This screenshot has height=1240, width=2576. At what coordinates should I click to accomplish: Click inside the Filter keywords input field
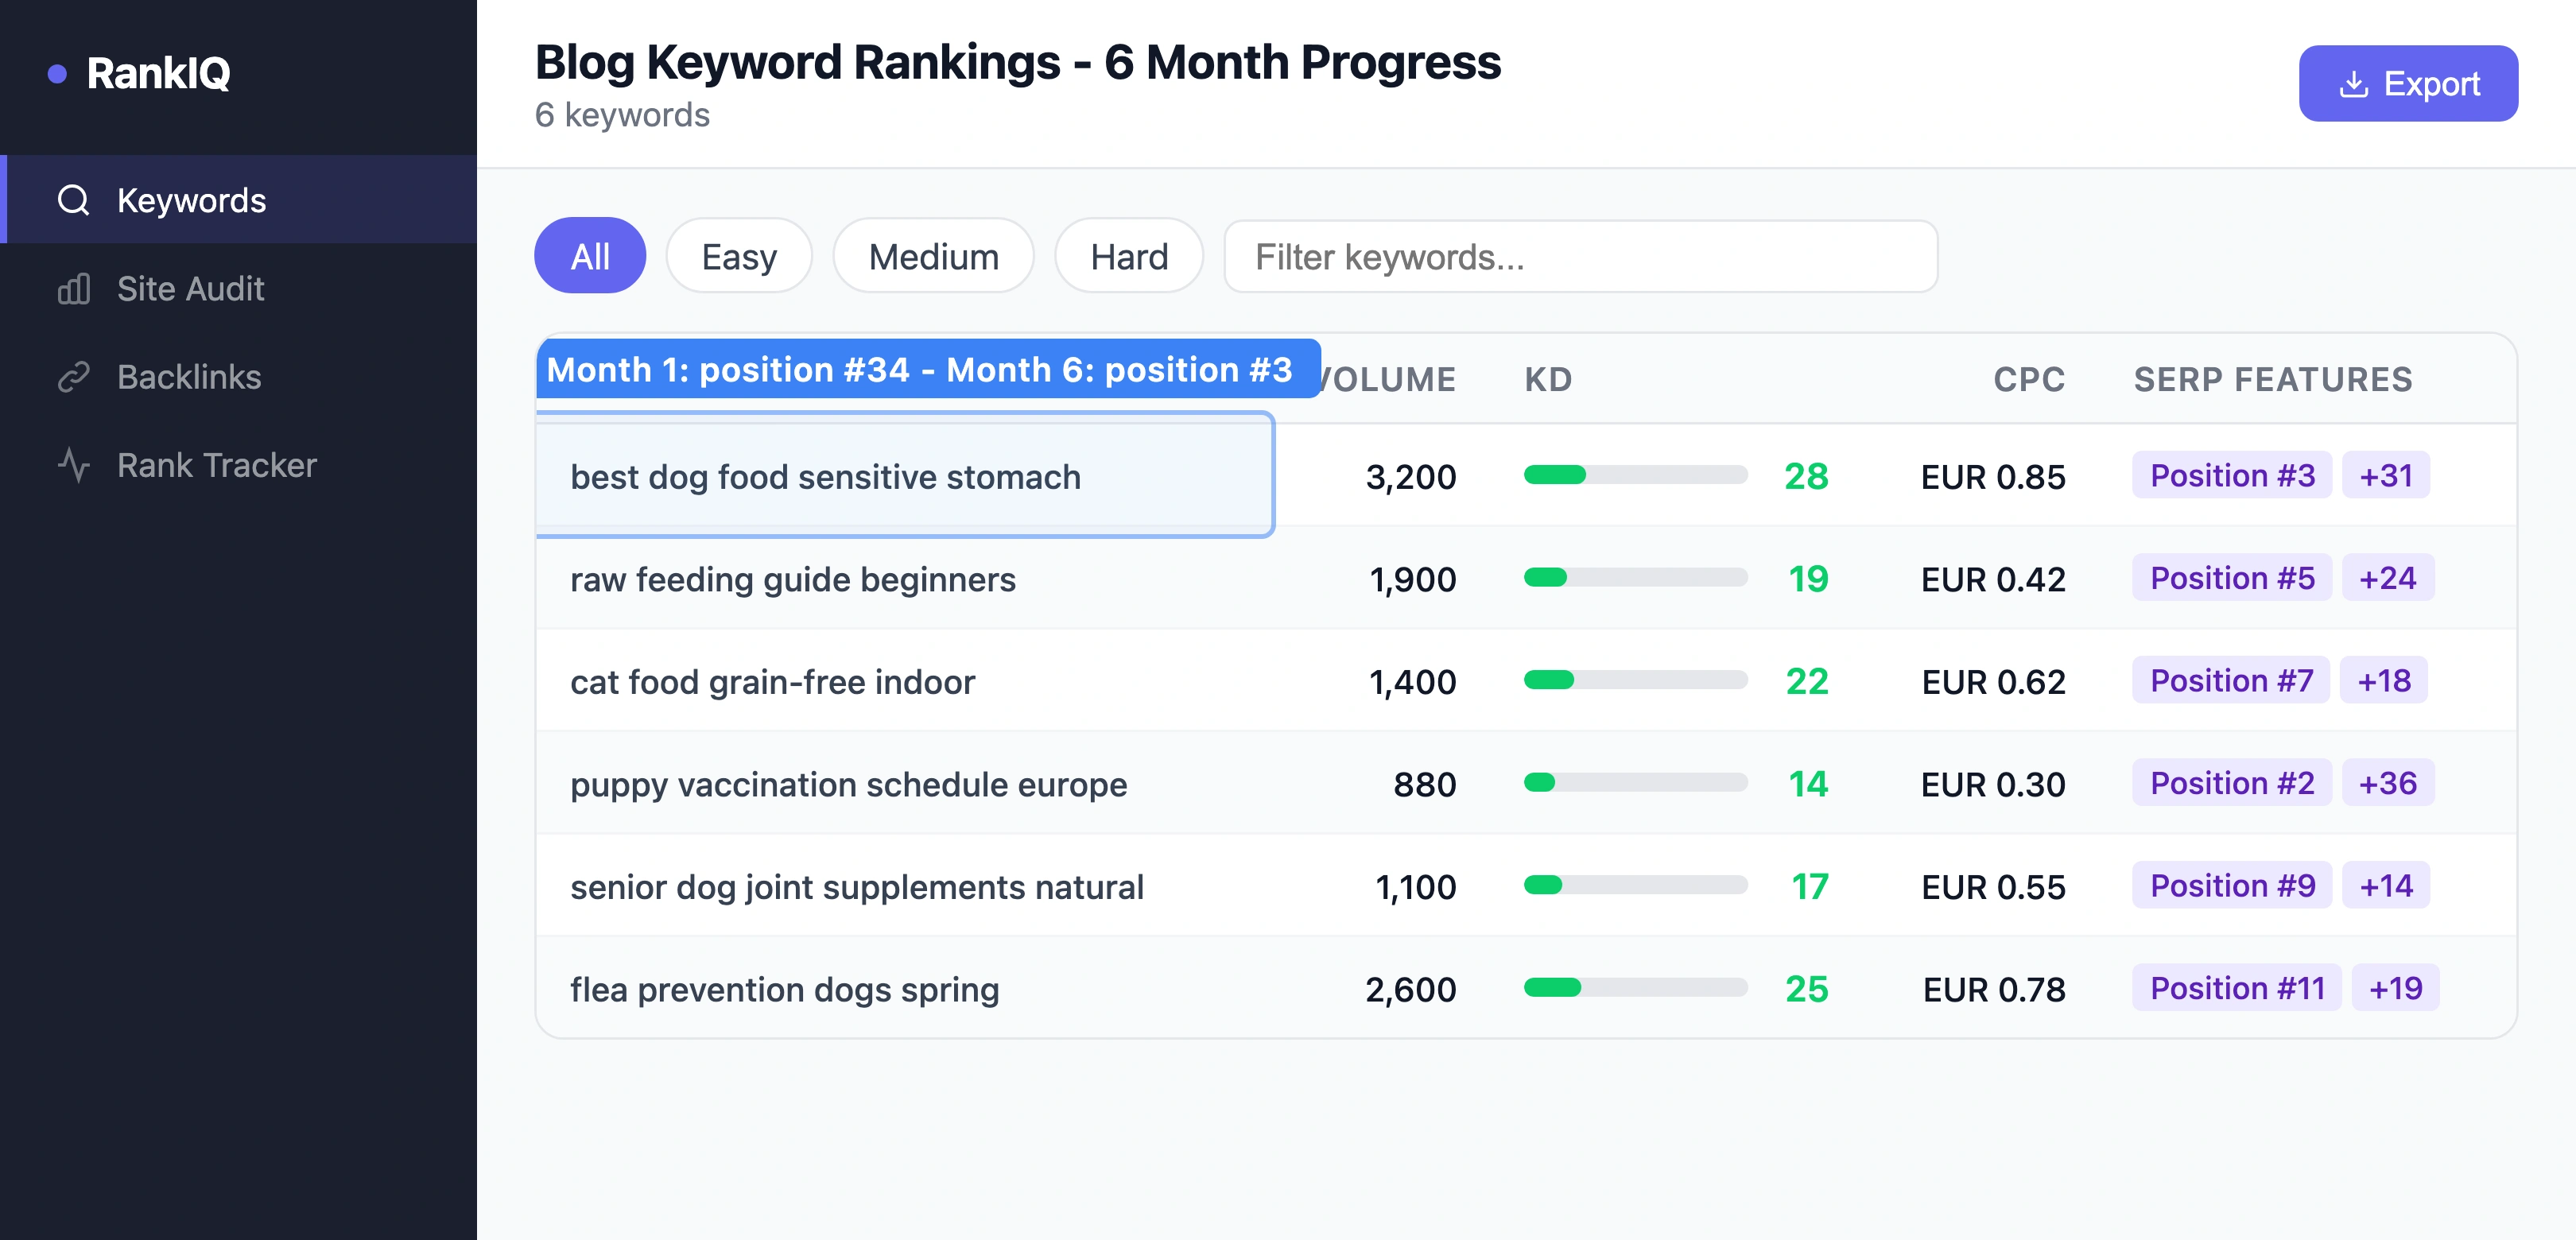[x=1580, y=258]
